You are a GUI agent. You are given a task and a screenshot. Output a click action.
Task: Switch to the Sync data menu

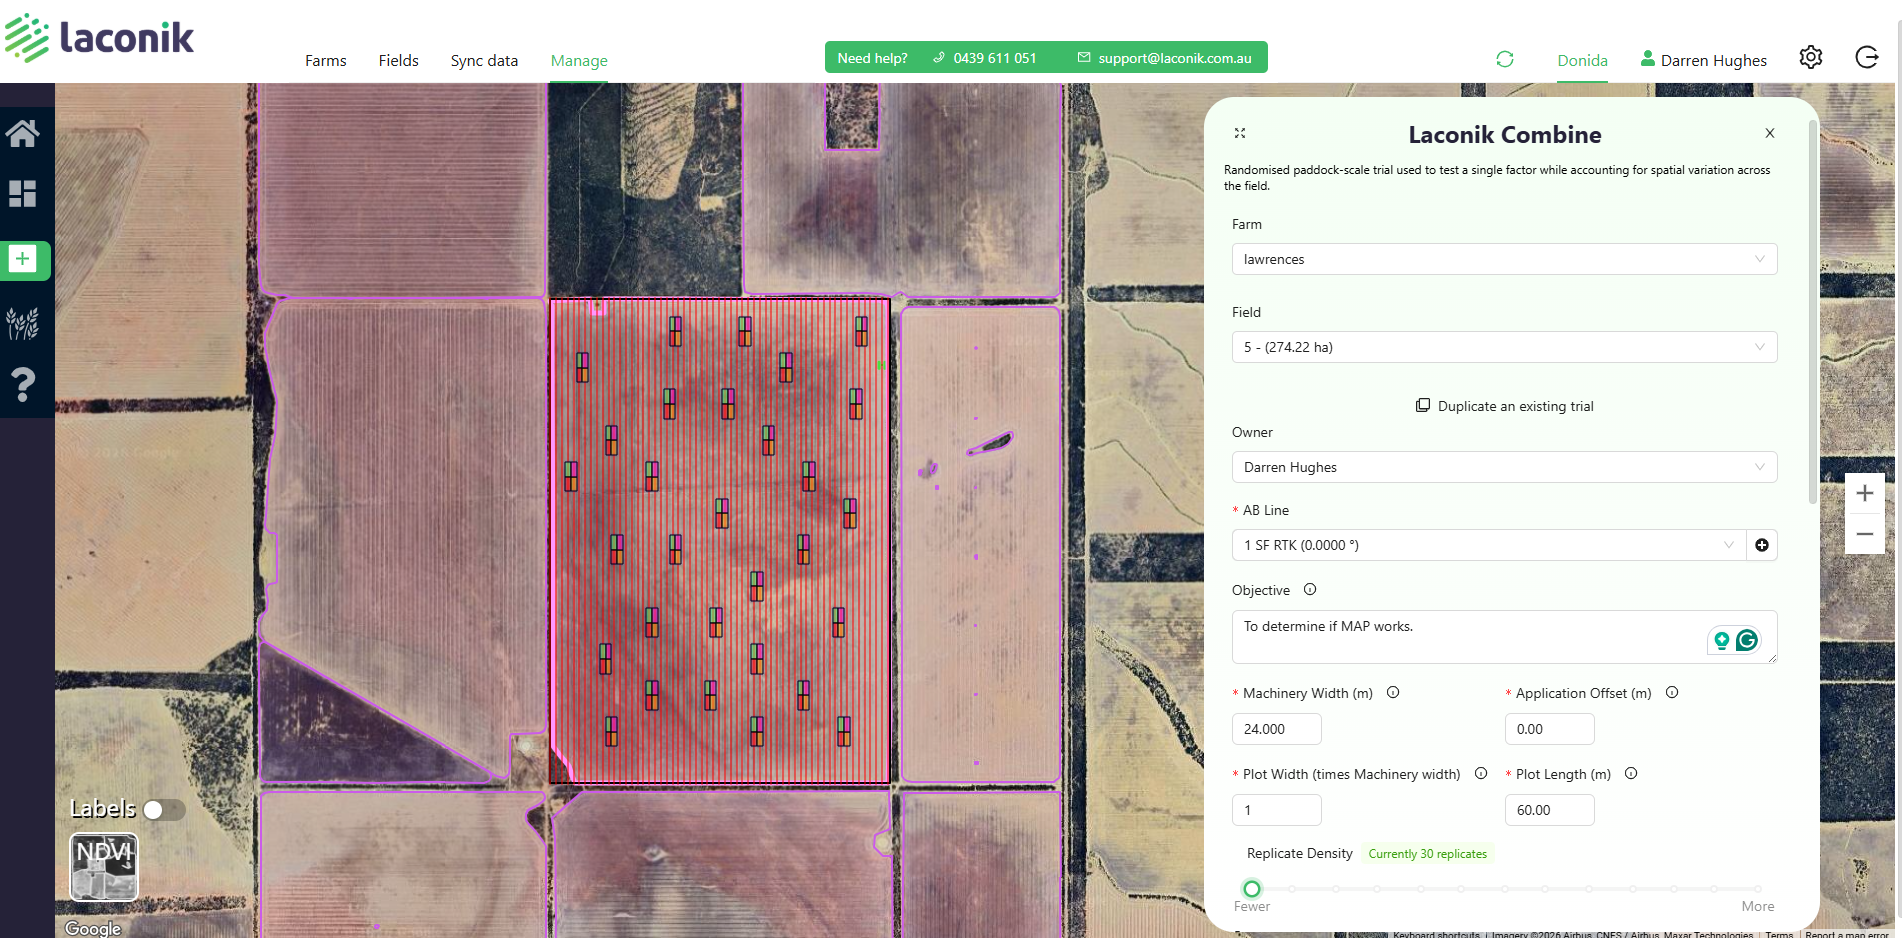tap(484, 61)
